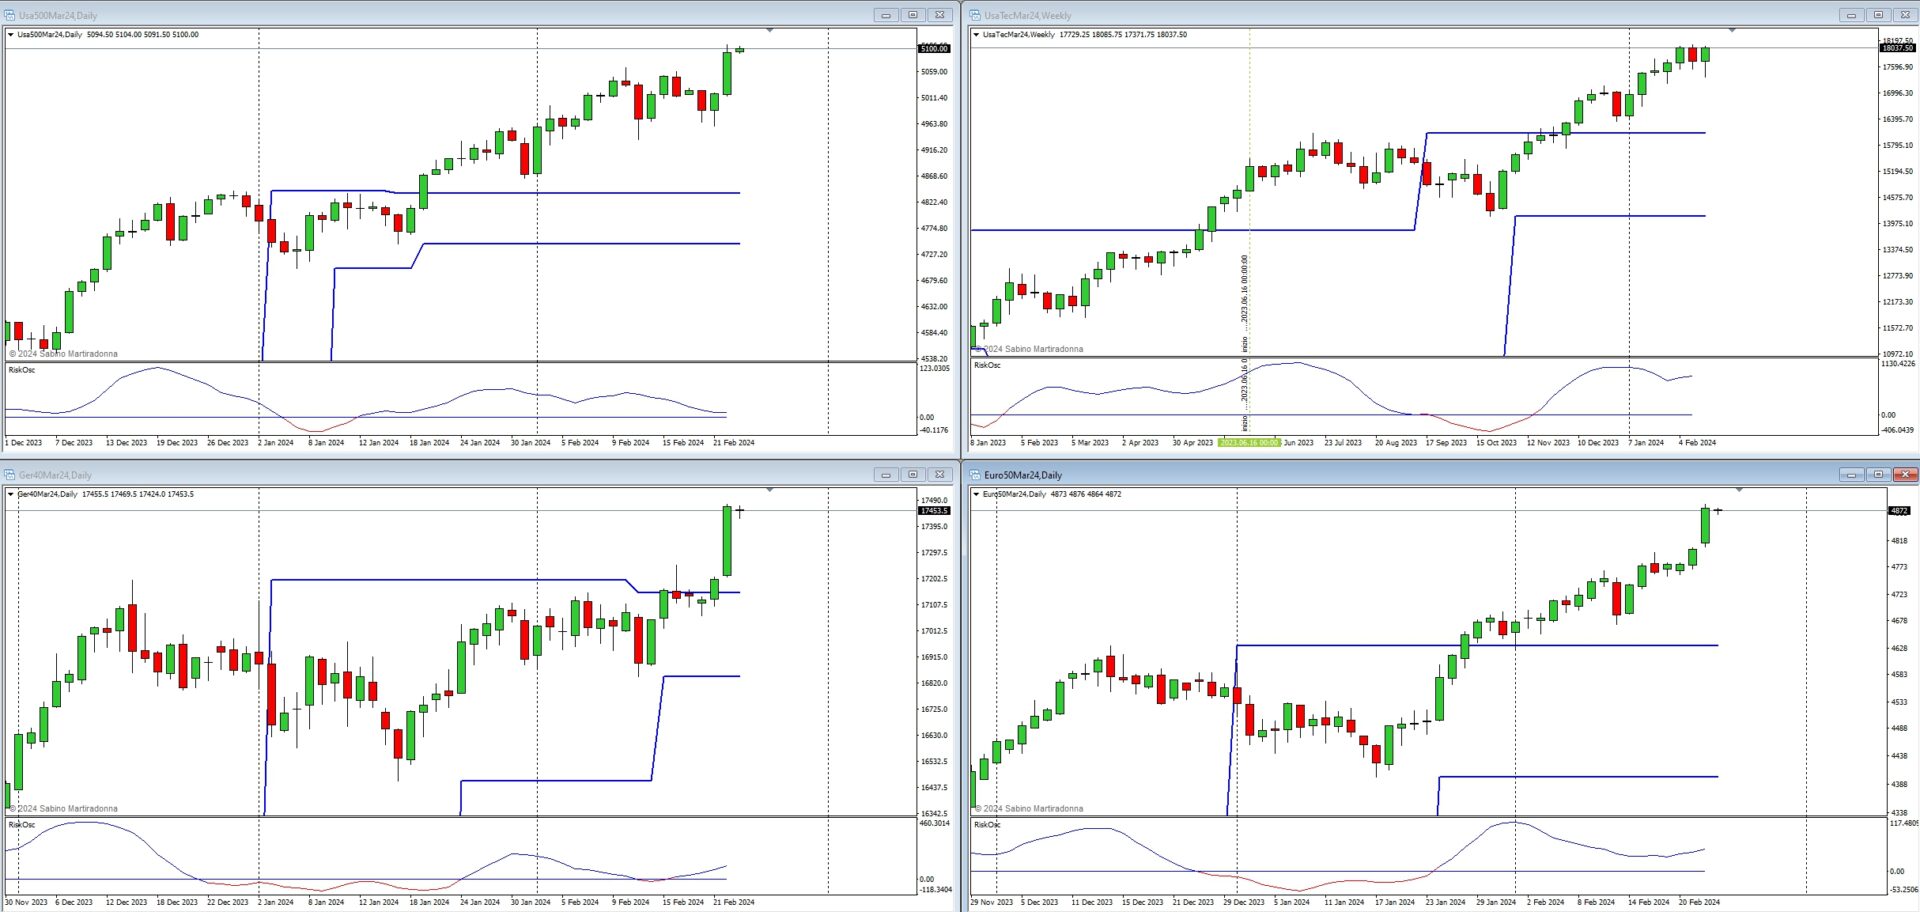This screenshot has height=912, width=1920.
Task: Activate the UsaTecMar24,Weekly window title bar
Action: click(1400, 15)
